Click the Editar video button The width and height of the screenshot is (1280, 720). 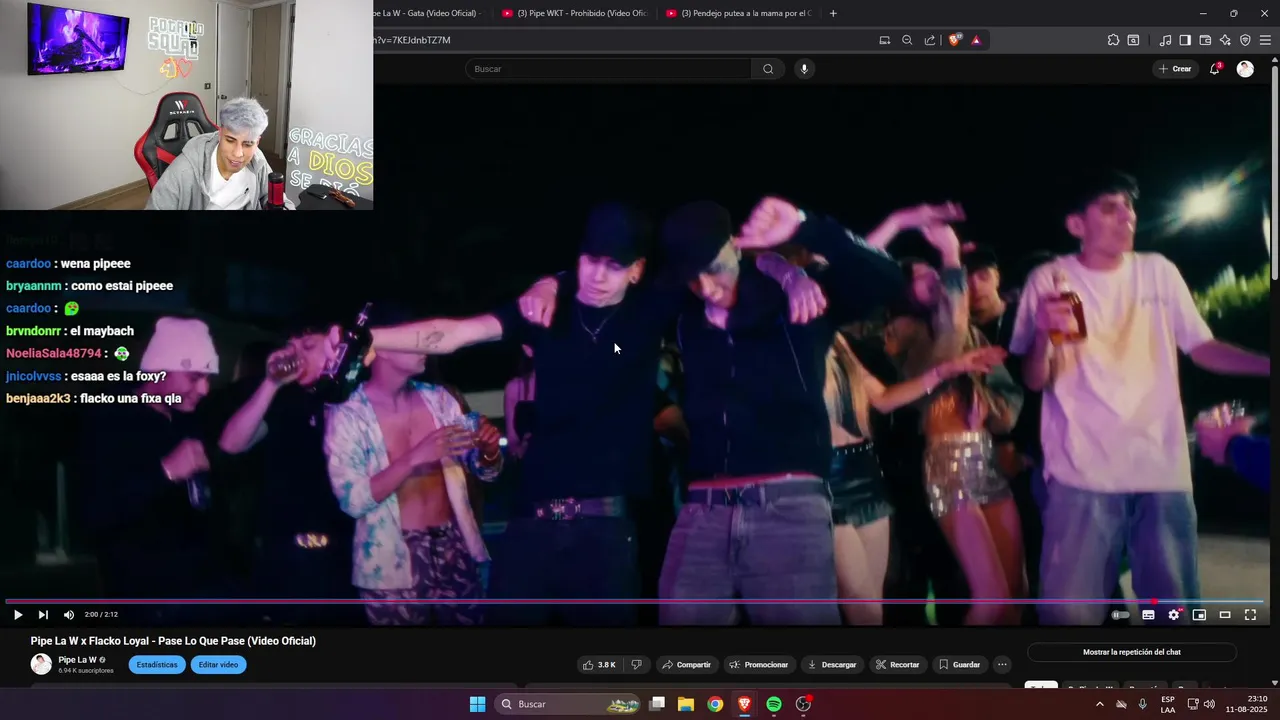(218, 664)
